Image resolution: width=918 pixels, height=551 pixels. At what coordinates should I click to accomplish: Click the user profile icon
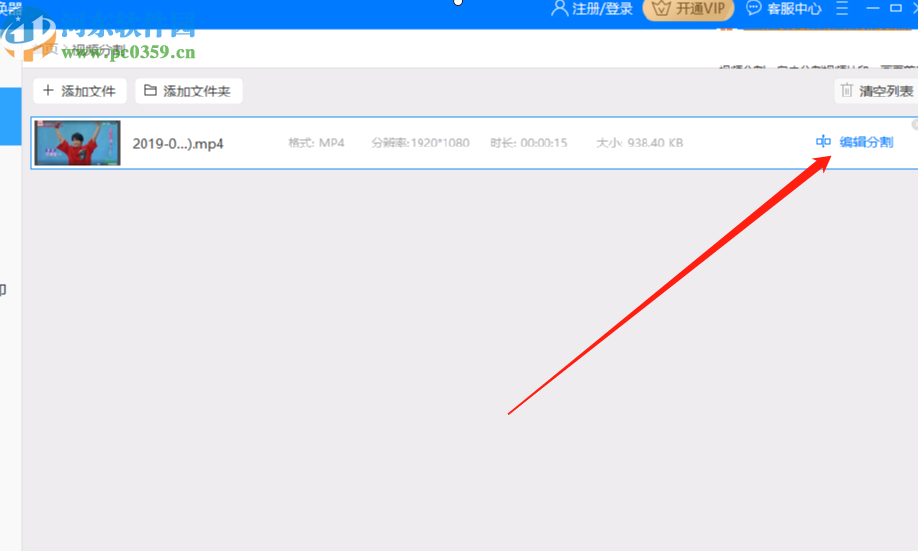(x=560, y=8)
